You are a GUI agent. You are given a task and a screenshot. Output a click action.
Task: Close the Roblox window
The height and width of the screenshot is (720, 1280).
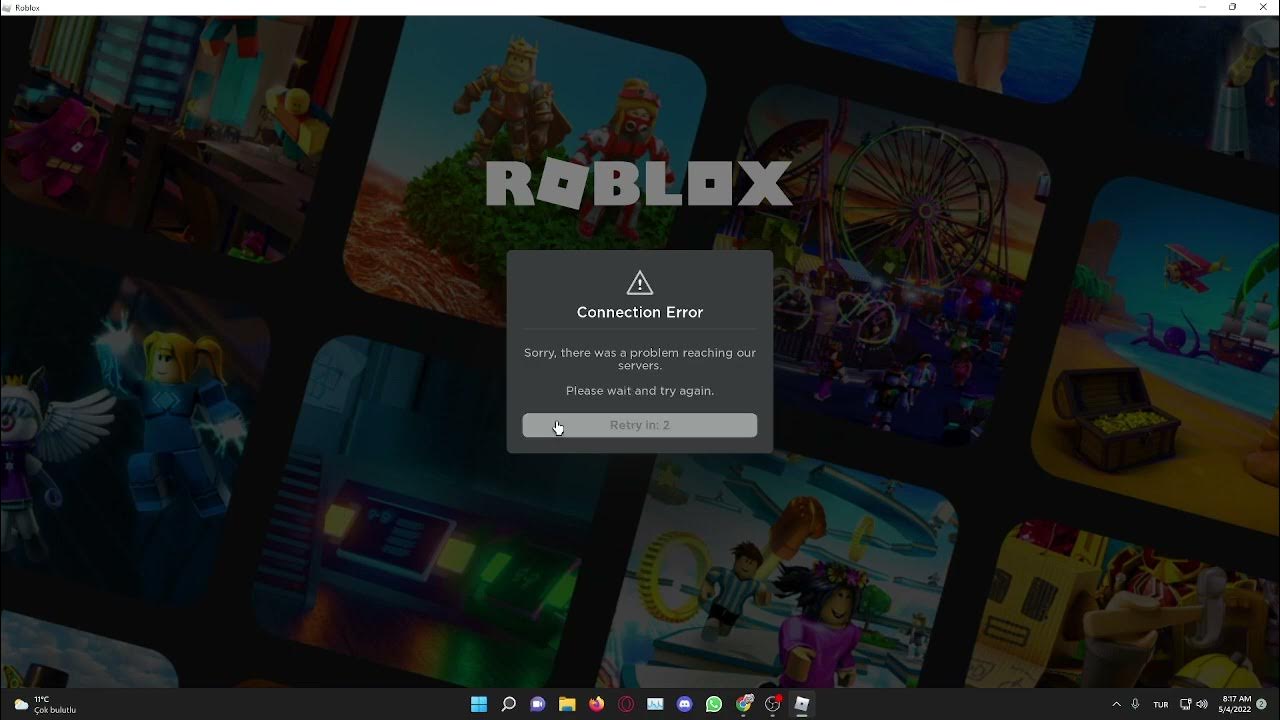[1262, 7]
